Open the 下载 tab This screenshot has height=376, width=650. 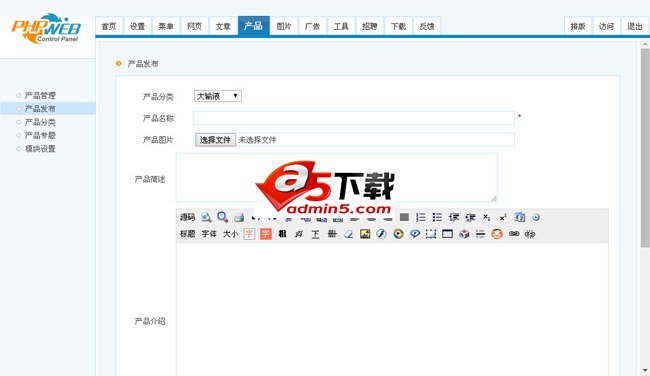coord(398,26)
